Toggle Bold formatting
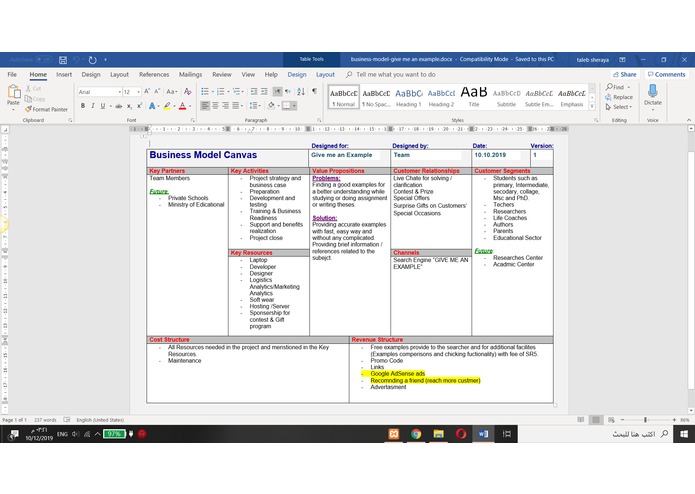695x494 pixels. [x=83, y=106]
